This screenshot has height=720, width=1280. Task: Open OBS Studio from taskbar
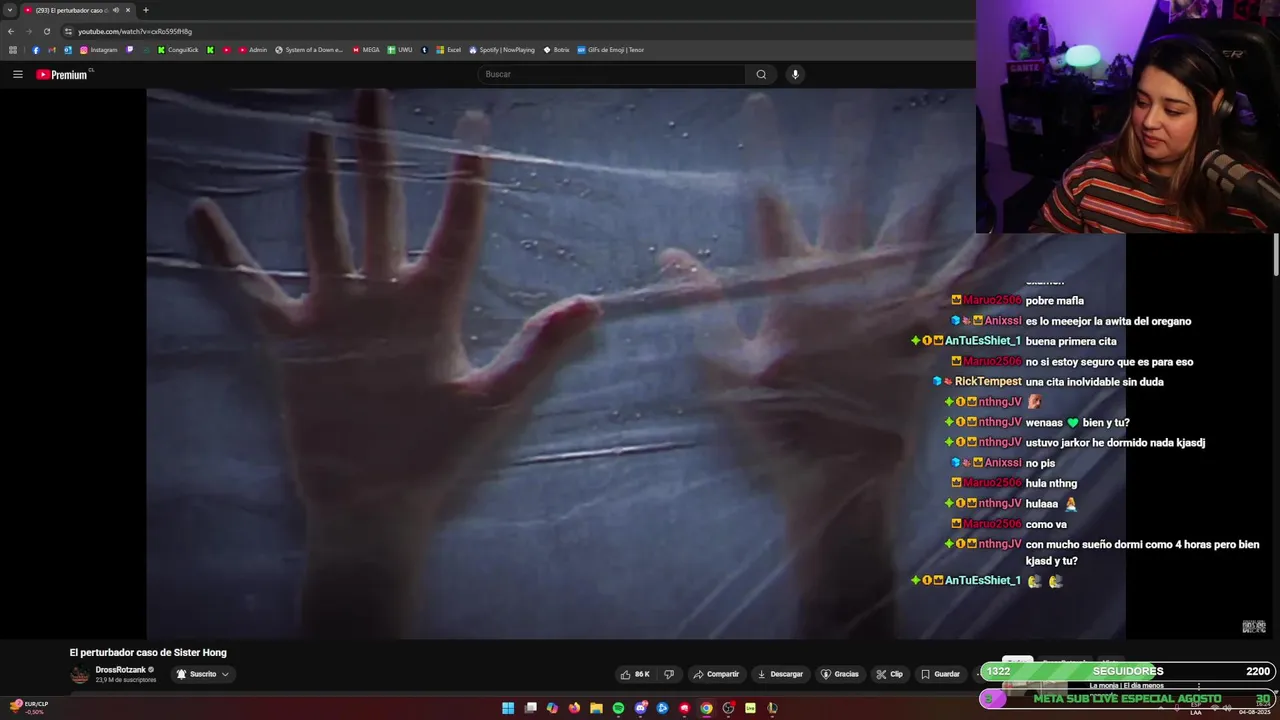pyautogui.click(x=728, y=708)
